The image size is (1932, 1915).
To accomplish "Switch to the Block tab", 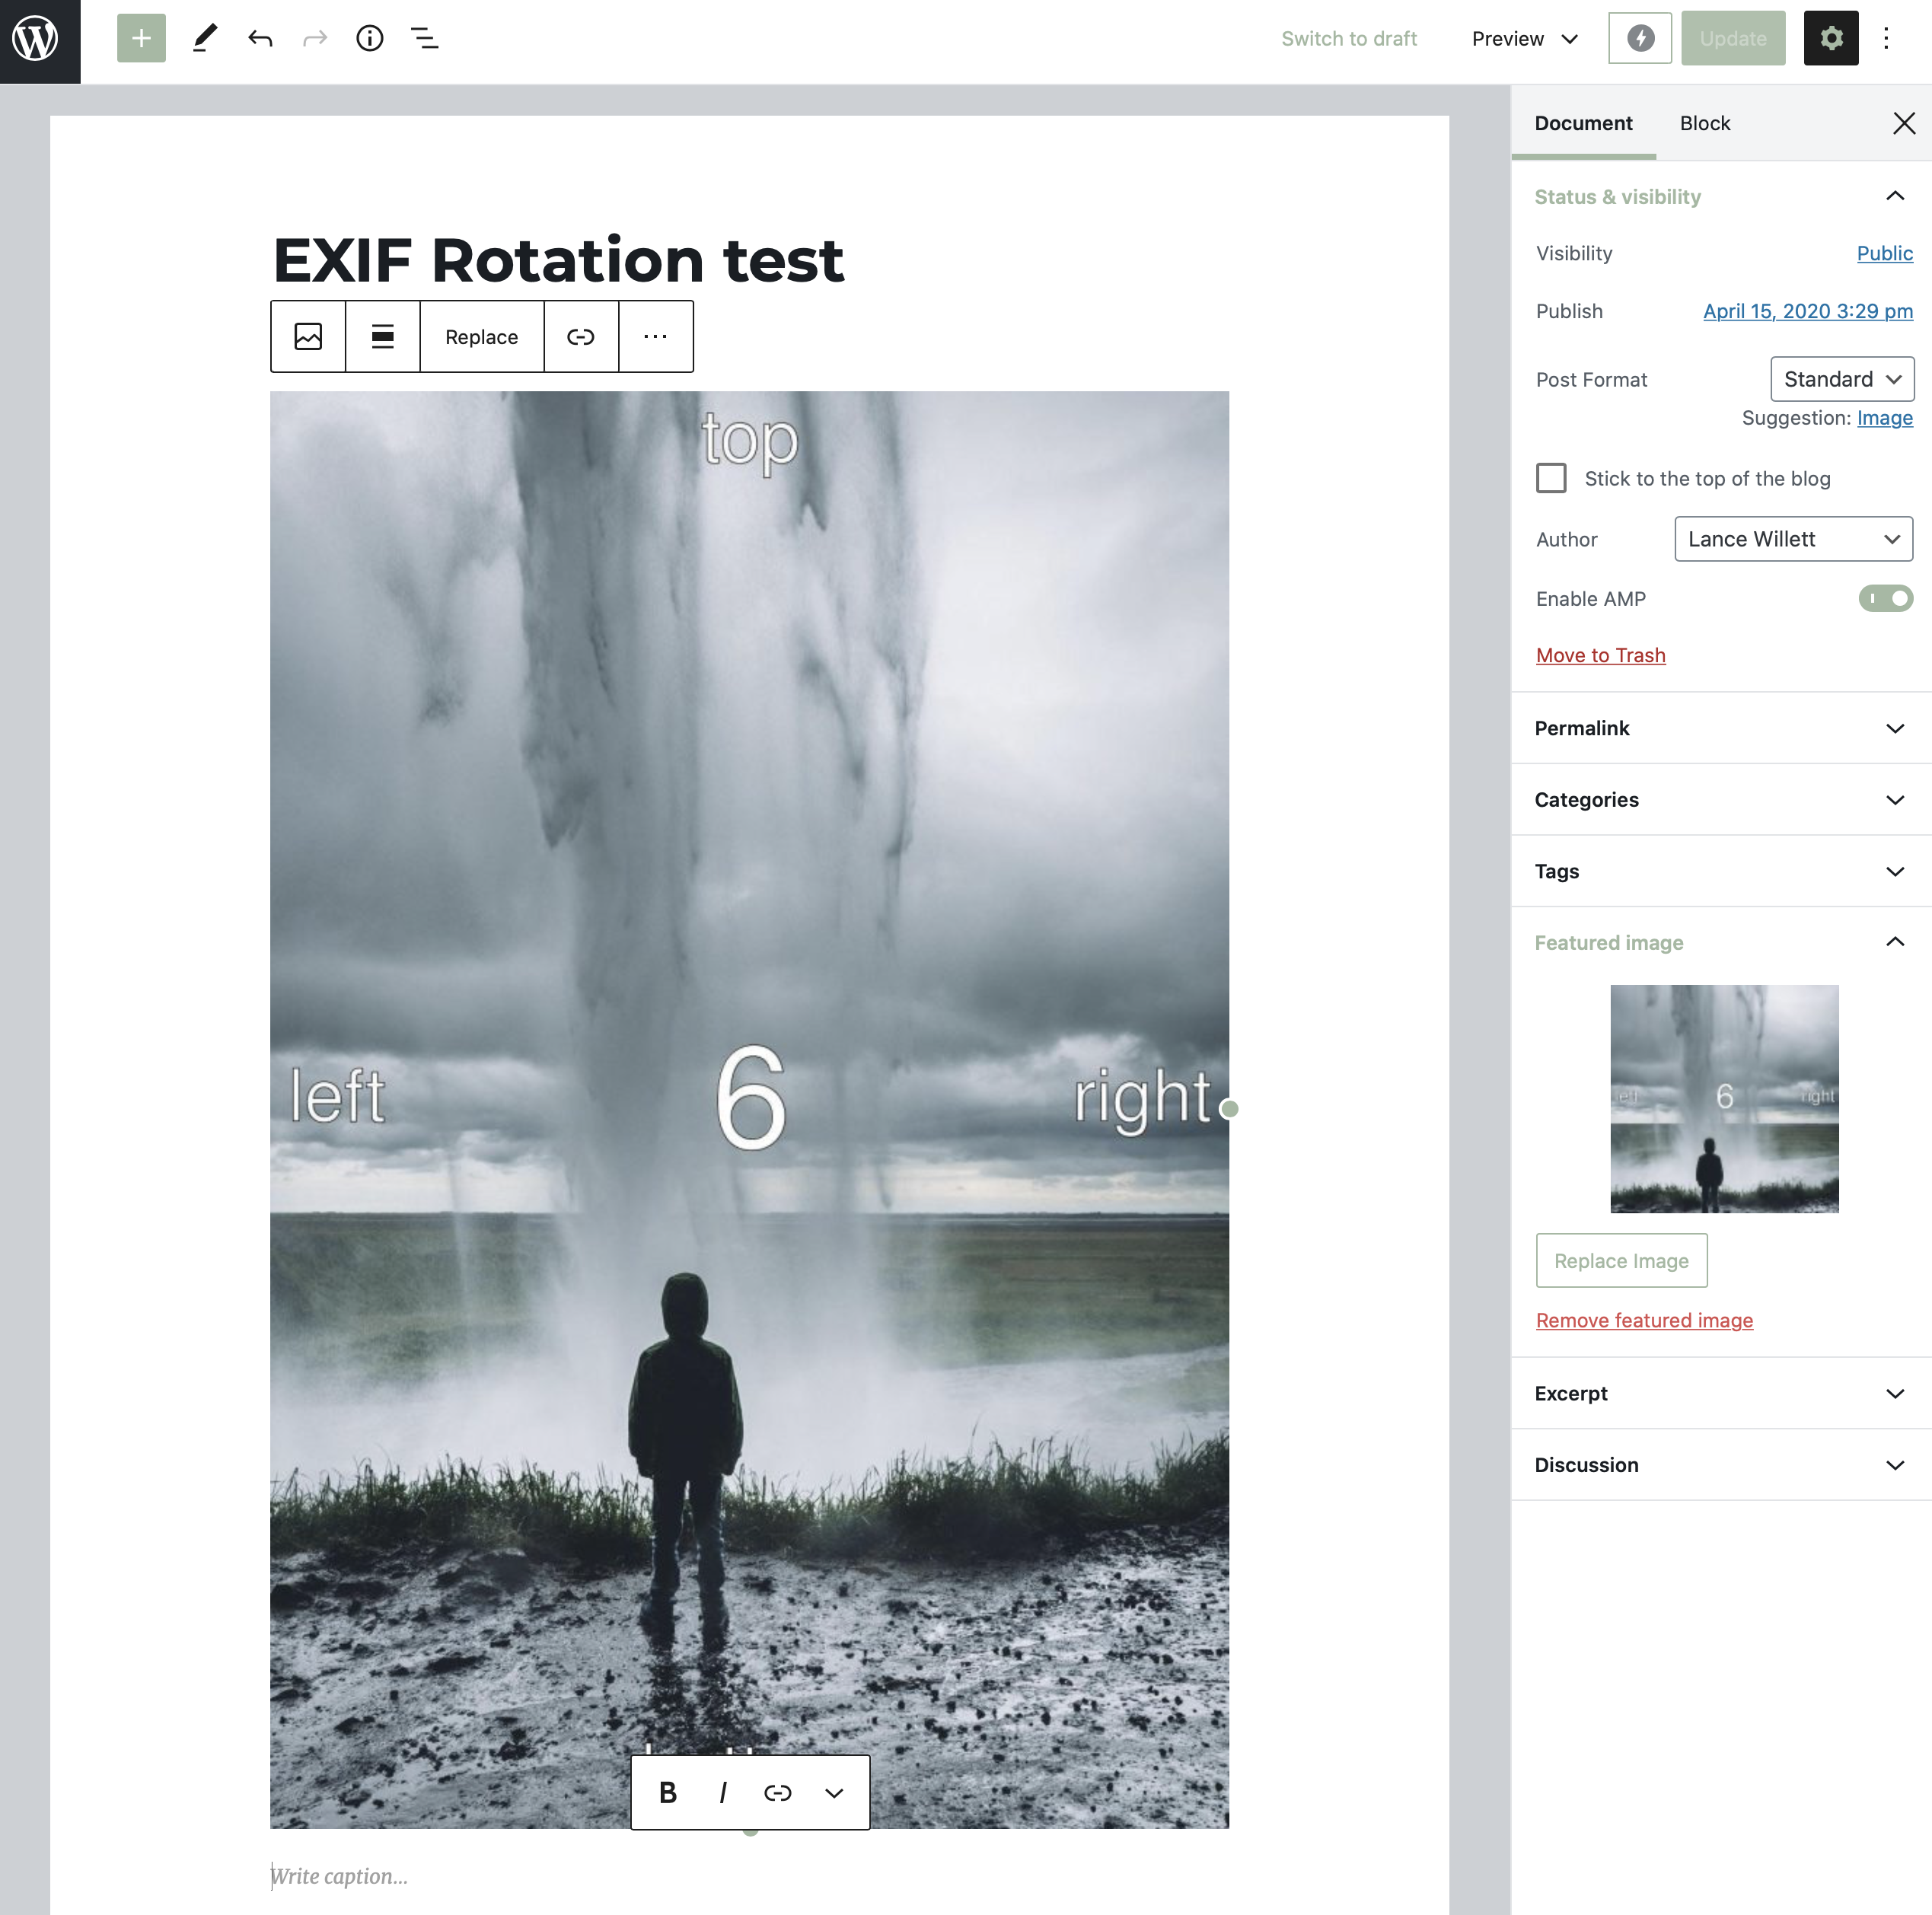I will click(1705, 123).
